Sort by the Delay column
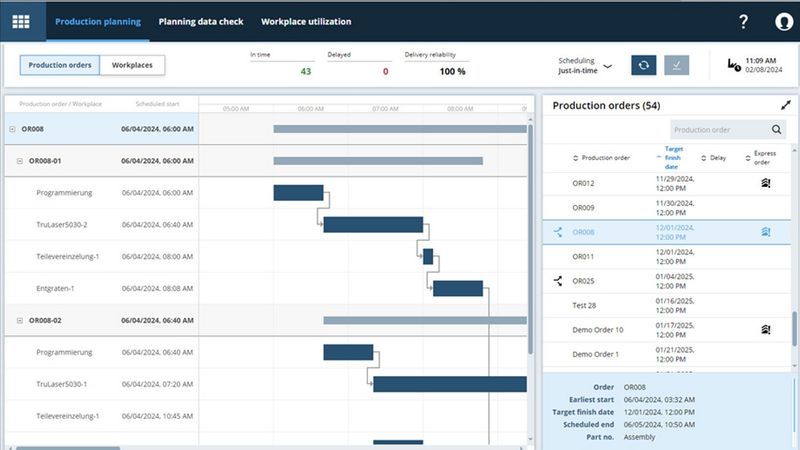Viewport: 800px width, 450px height. 714,157
